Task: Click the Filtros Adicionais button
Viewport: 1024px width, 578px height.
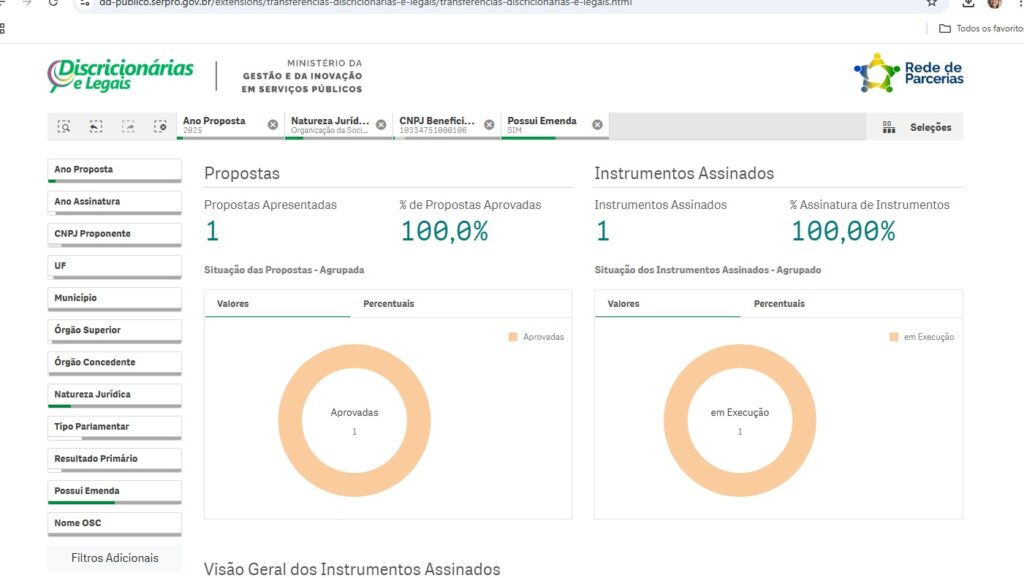Action: click(114, 558)
